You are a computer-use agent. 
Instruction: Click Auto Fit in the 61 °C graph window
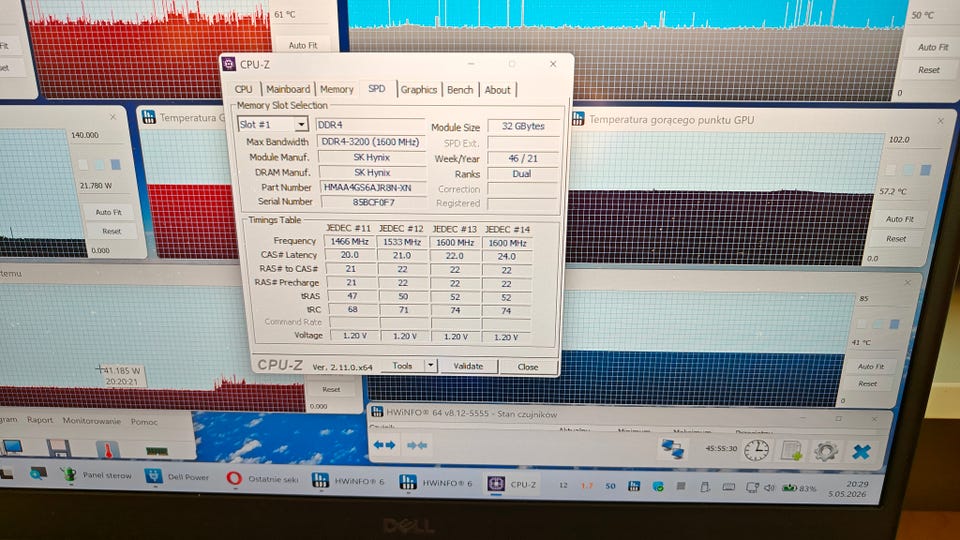click(x=303, y=45)
